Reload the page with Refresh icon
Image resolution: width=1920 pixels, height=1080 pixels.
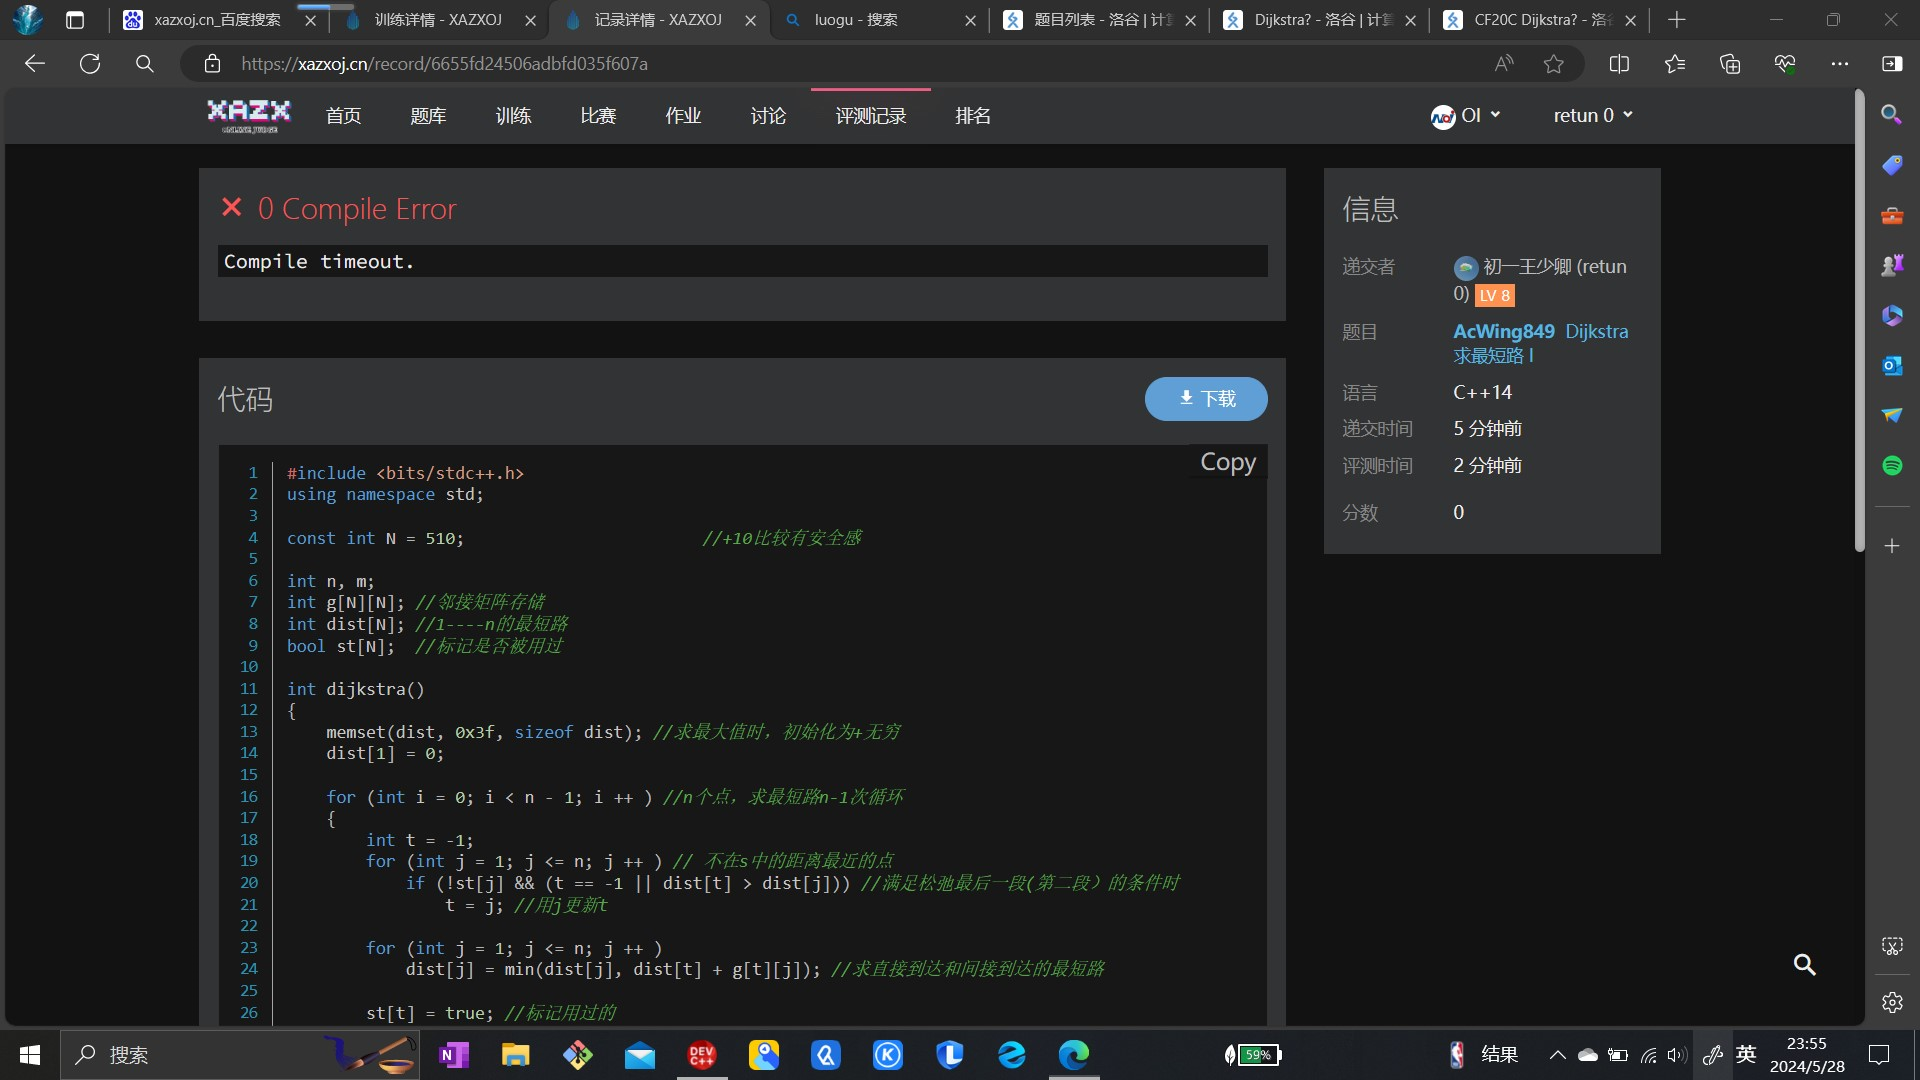pyautogui.click(x=90, y=64)
